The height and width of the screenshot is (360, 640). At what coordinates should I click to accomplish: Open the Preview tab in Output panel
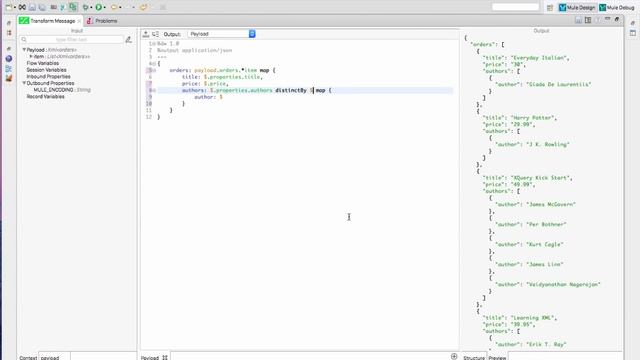point(497,358)
